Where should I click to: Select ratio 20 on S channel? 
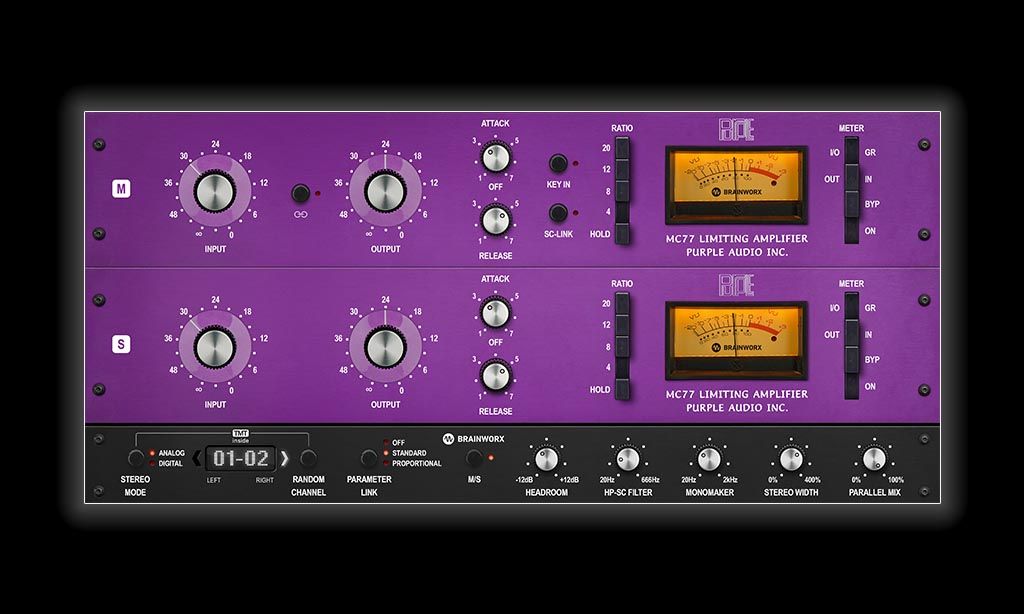tap(622, 304)
